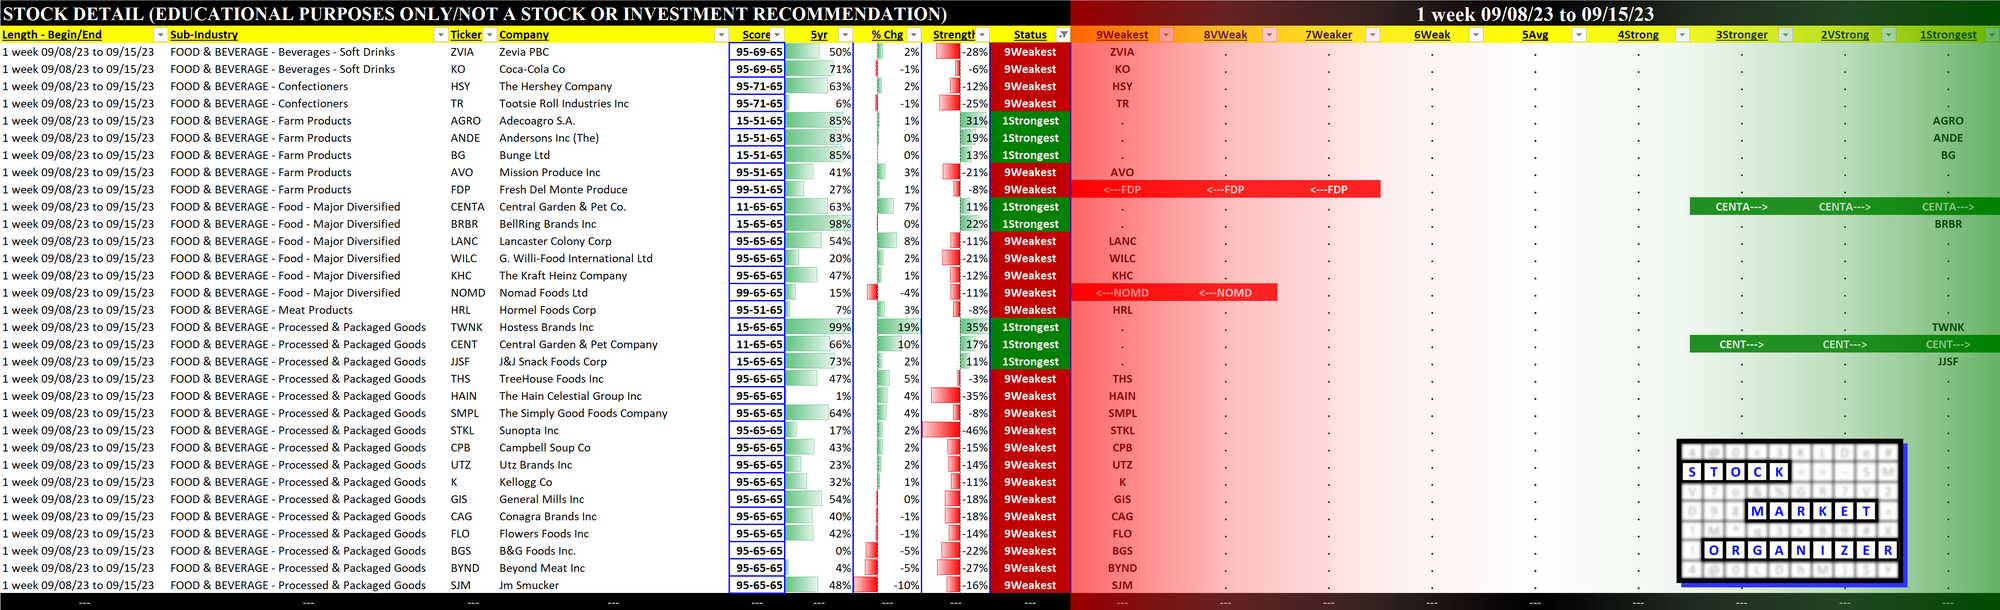
Task: Click BYND in the 9Weakest column
Action: pyautogui.click(x=1122, y=568)
